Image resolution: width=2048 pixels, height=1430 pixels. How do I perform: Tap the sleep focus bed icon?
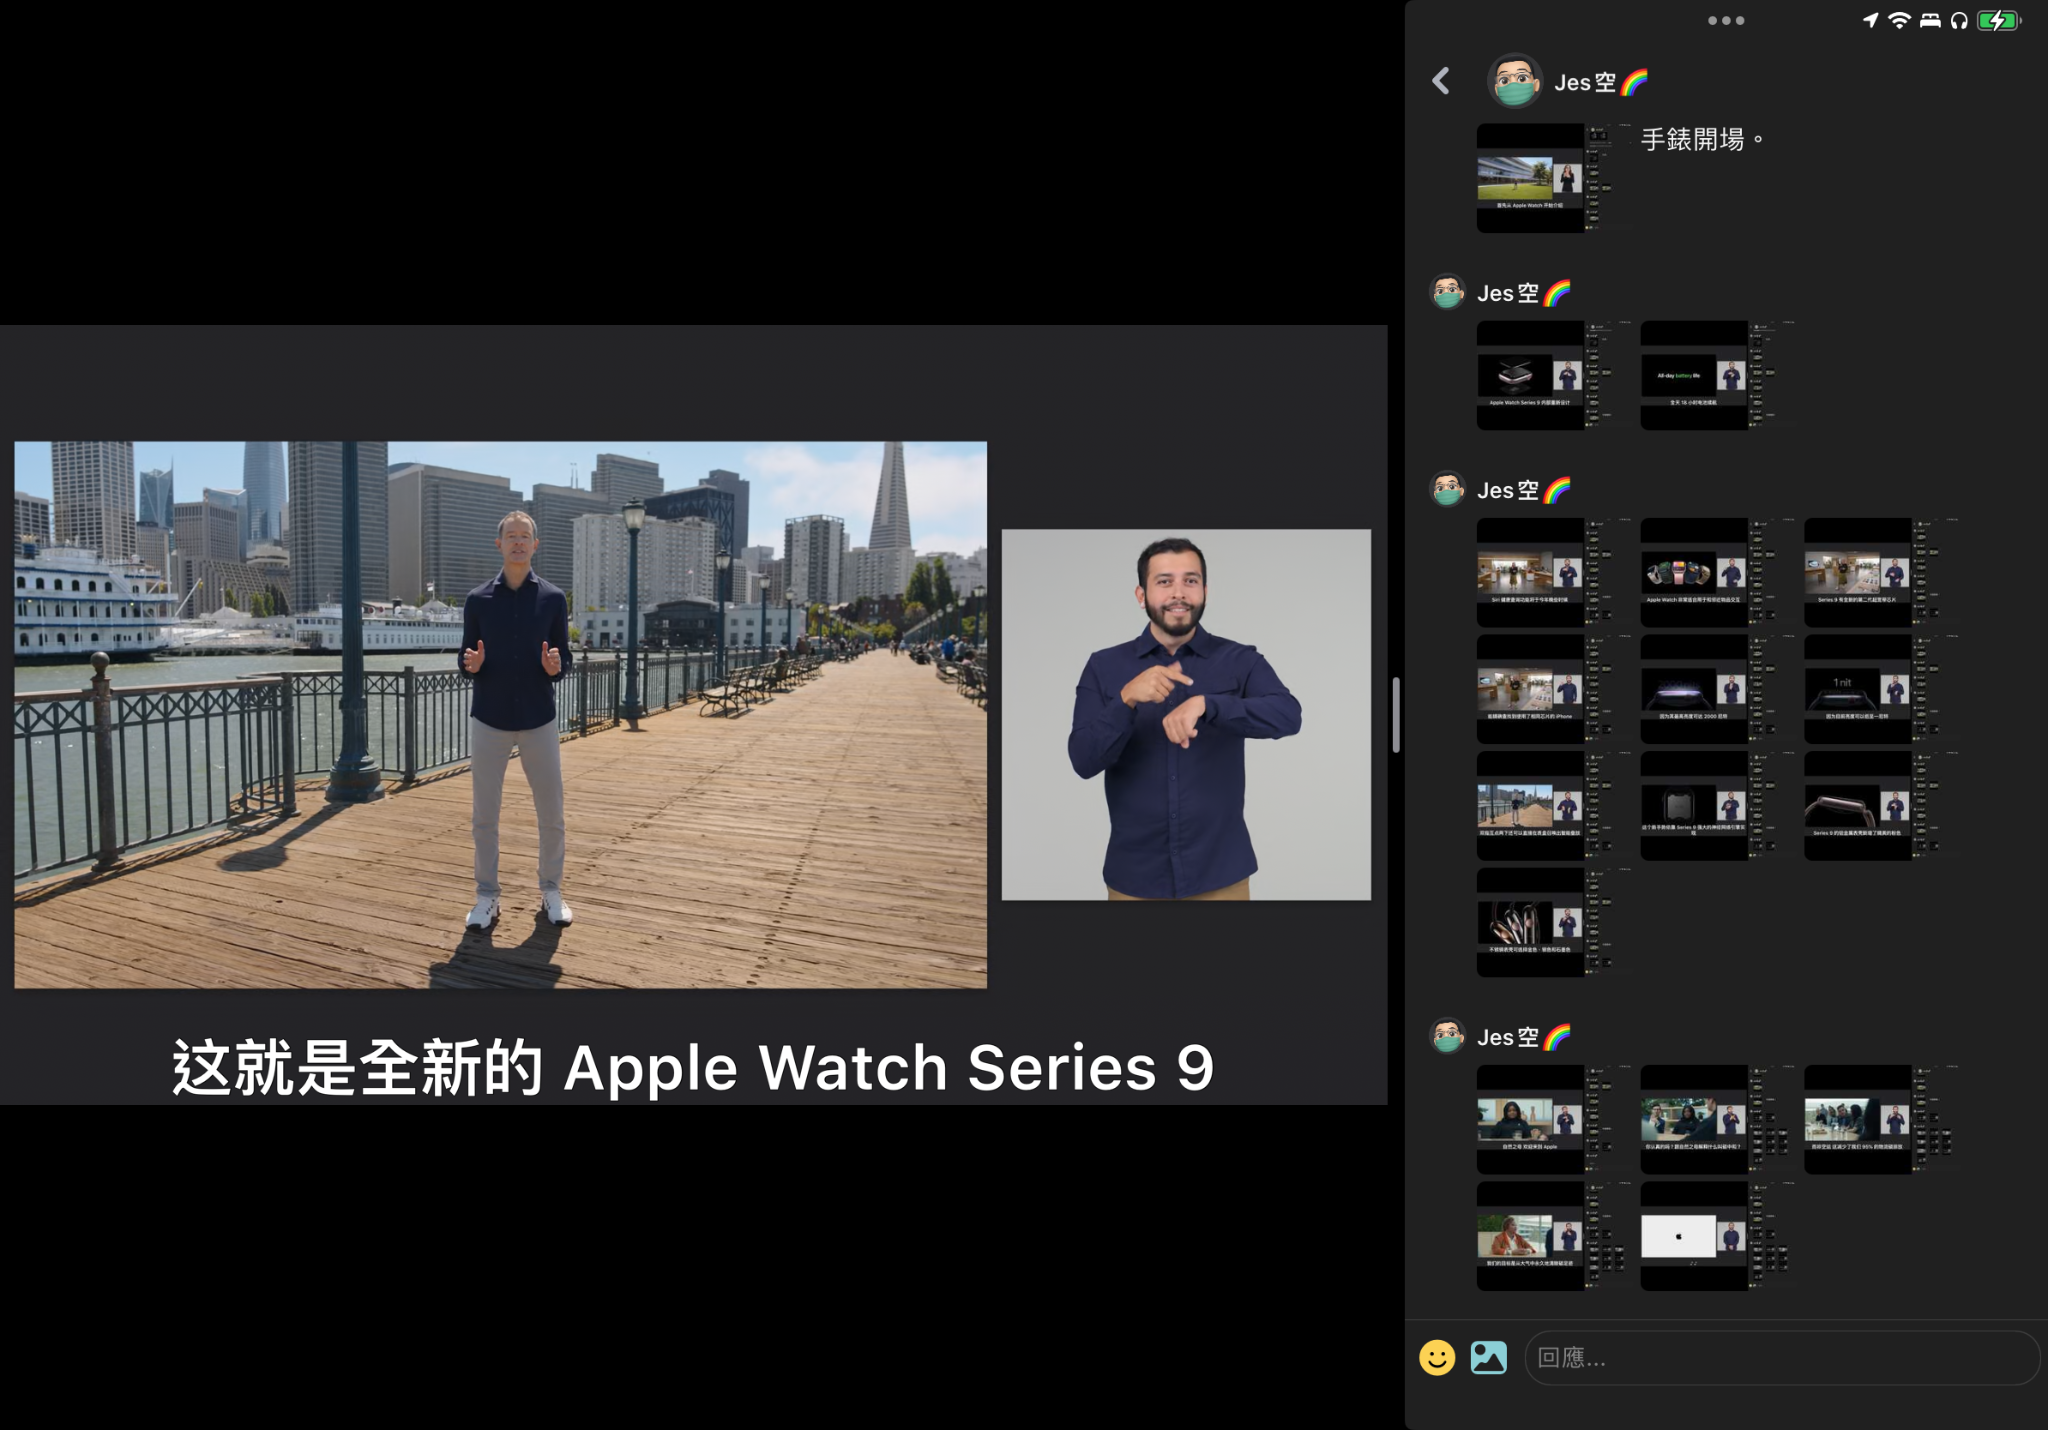tap(1930, 20)
